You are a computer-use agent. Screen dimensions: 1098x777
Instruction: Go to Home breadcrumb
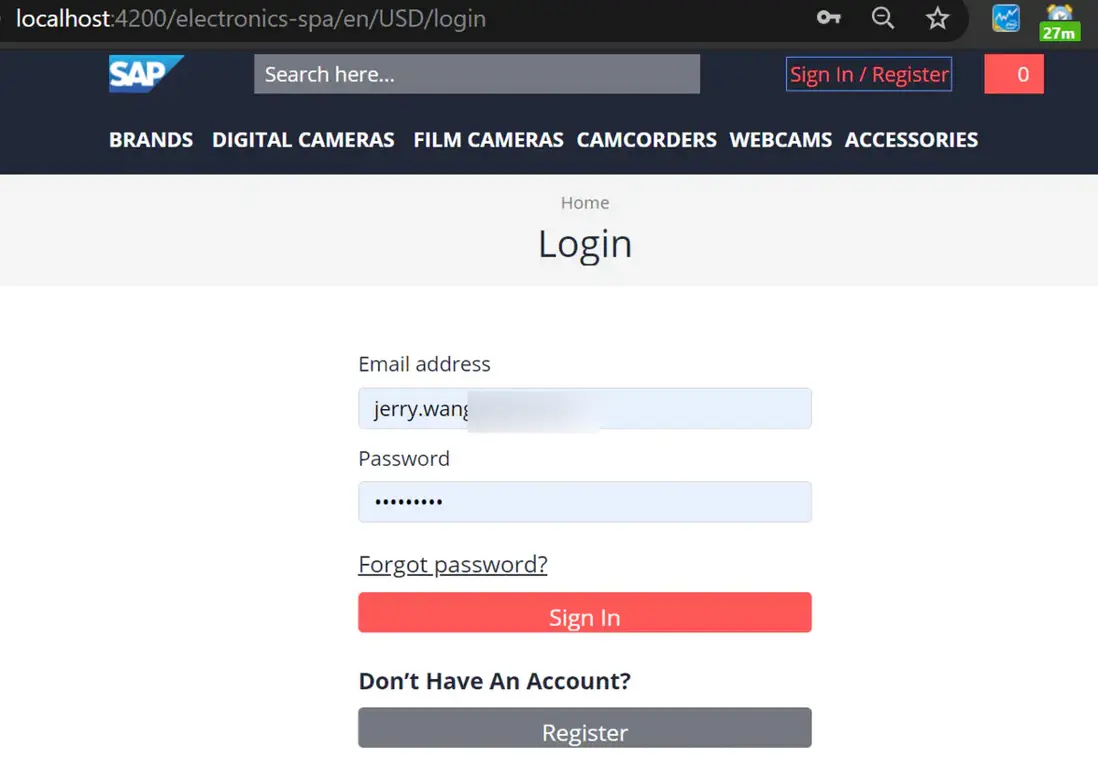coord(585,203)
